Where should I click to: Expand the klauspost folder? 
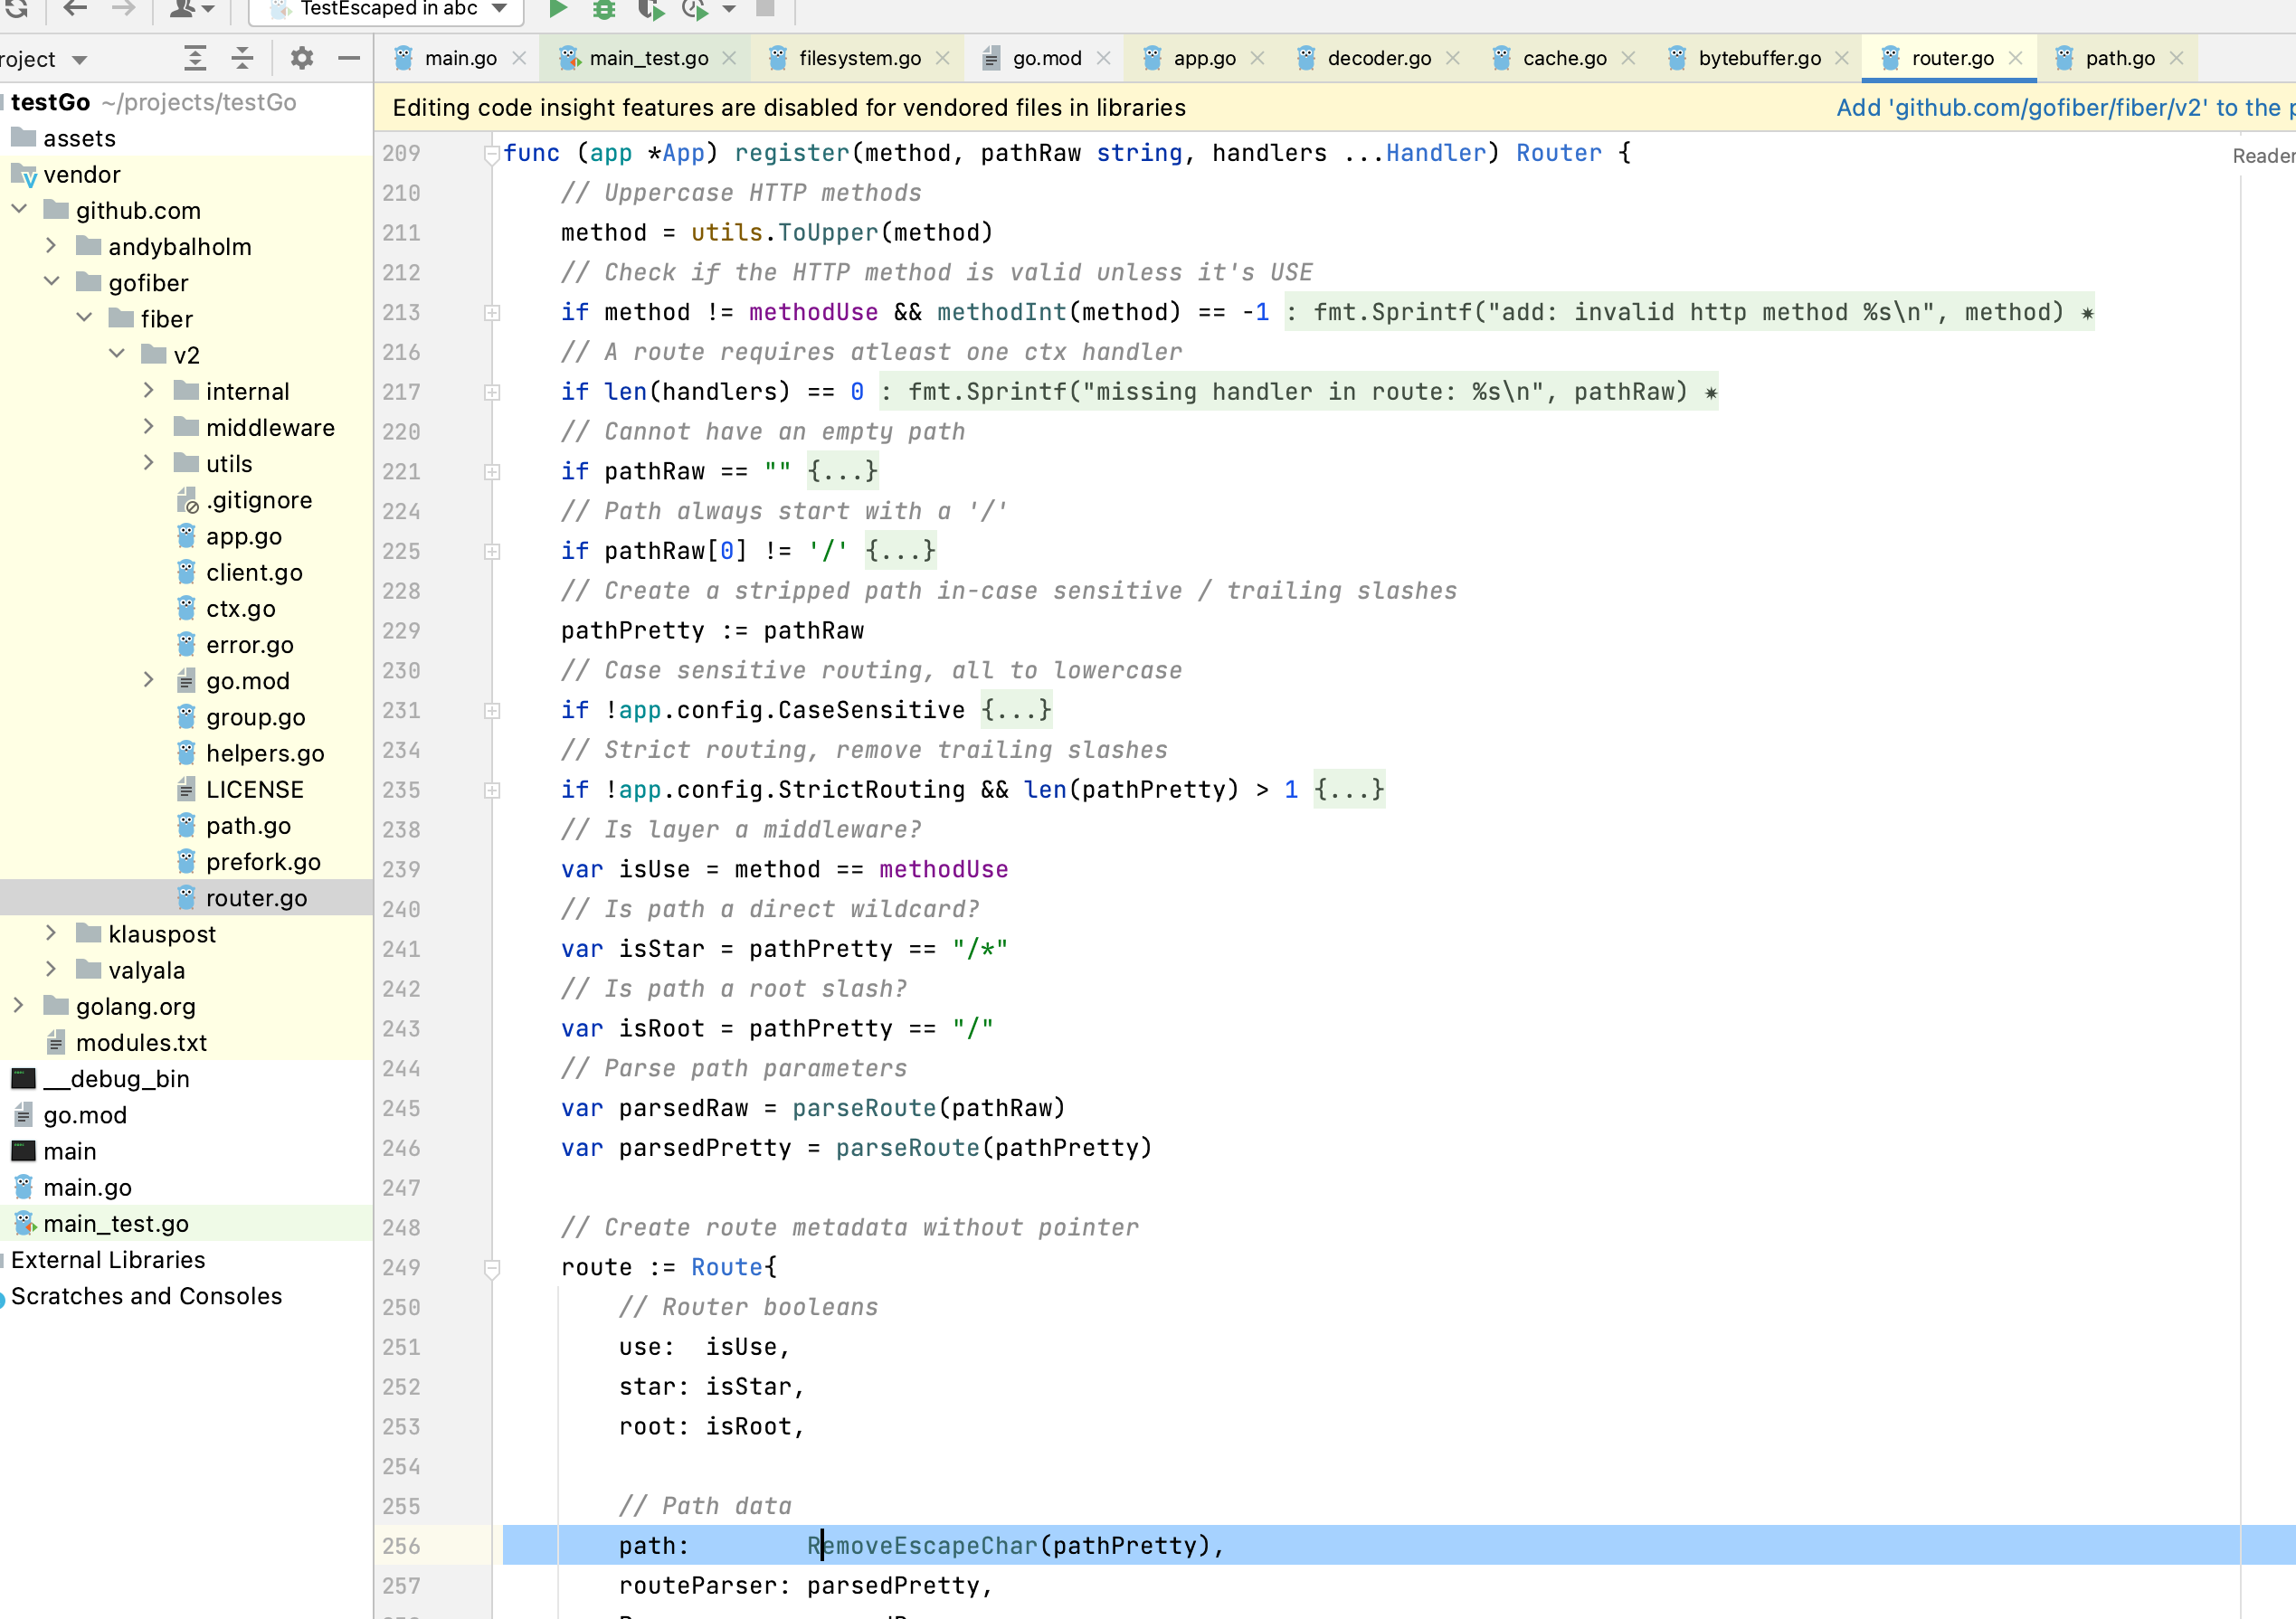coord(51,934)
